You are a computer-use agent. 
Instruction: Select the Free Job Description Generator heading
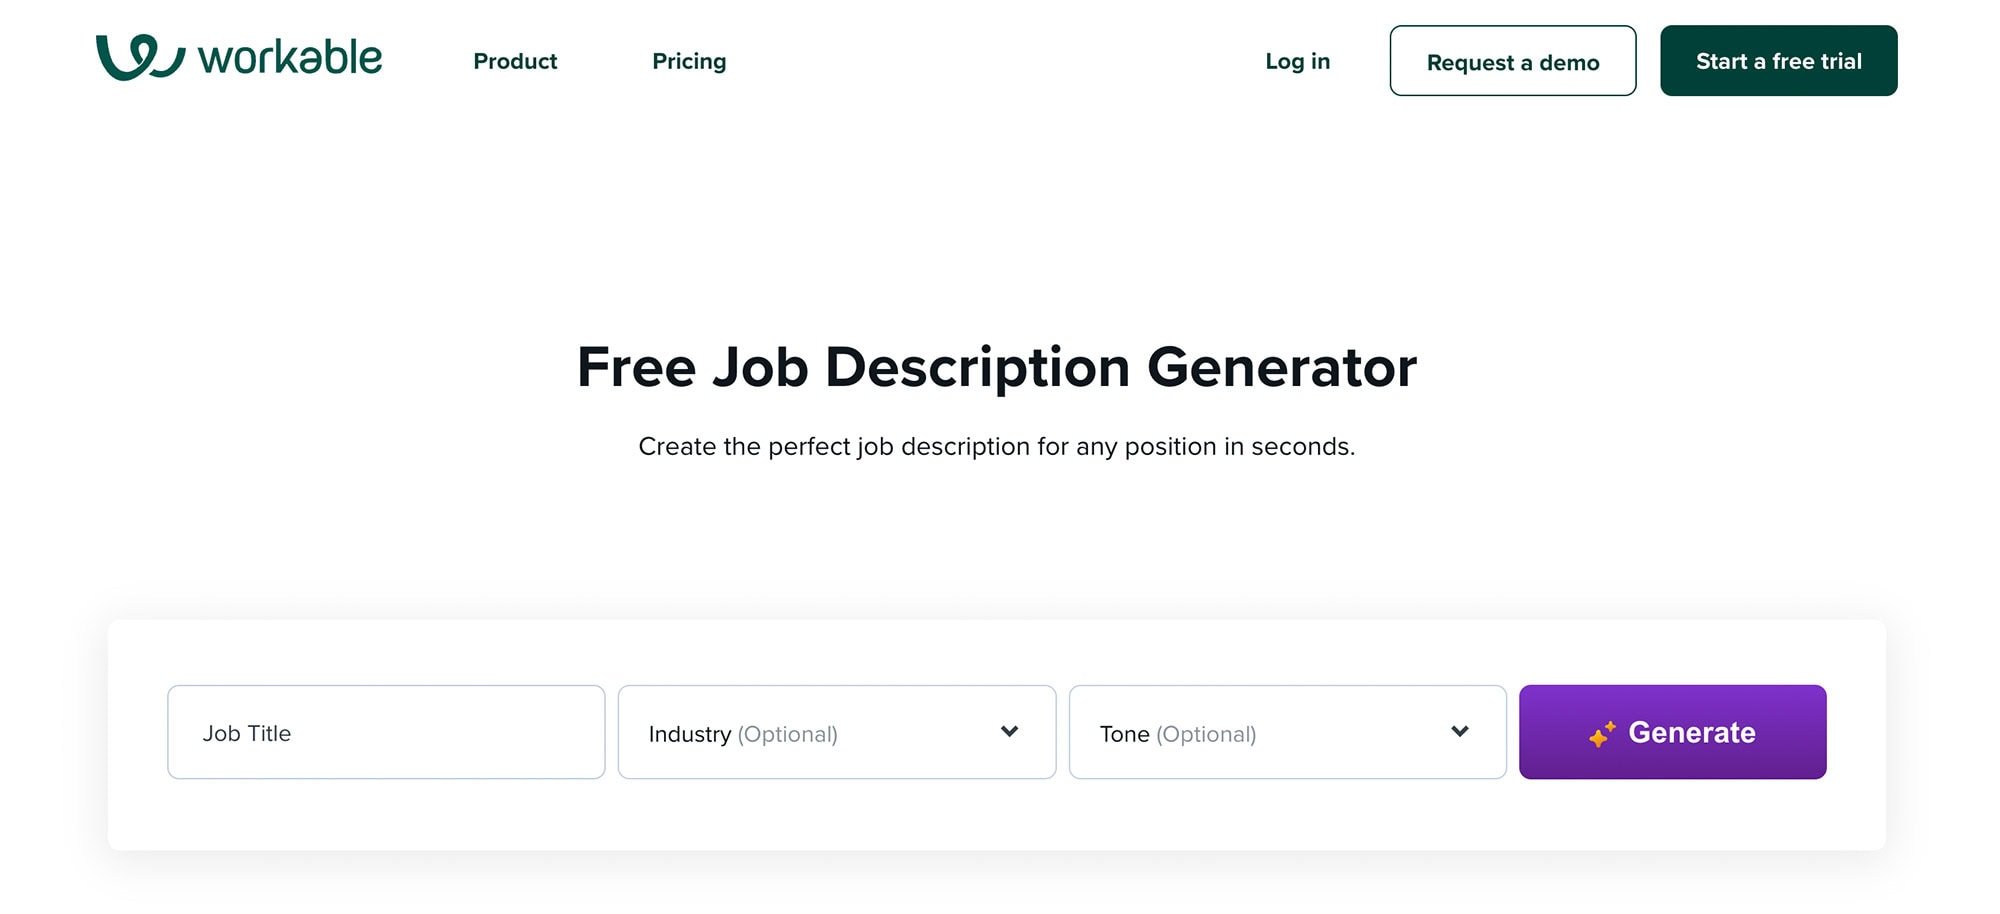pos(997,366)
